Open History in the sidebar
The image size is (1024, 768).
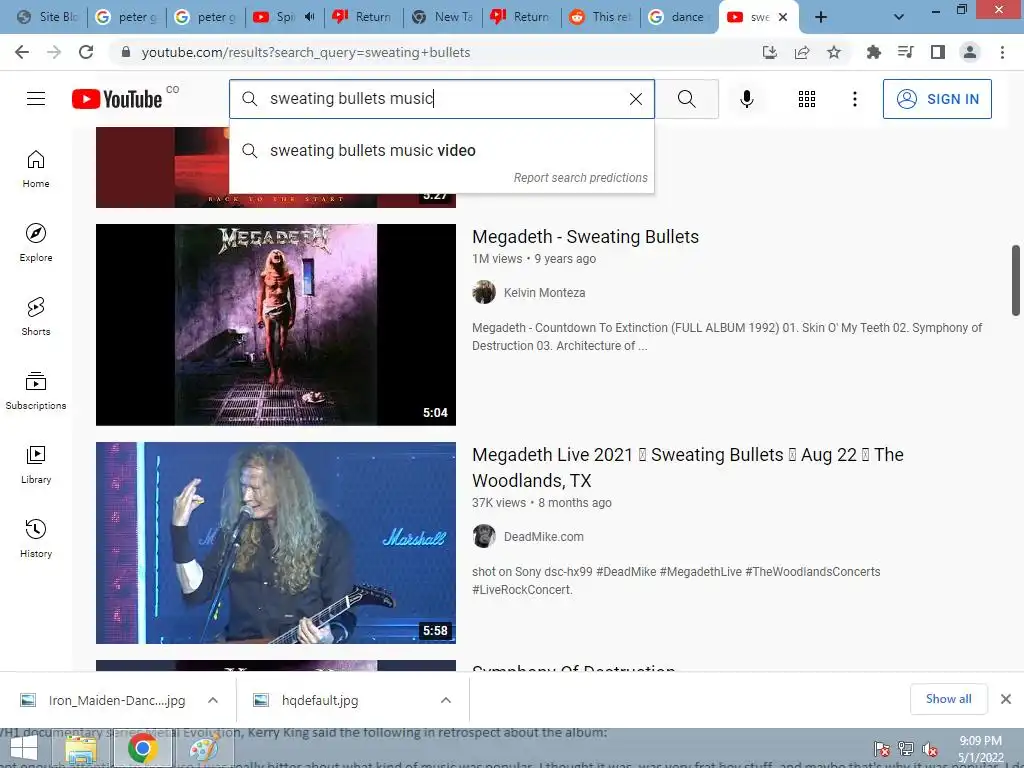click(x=36, y=538)
